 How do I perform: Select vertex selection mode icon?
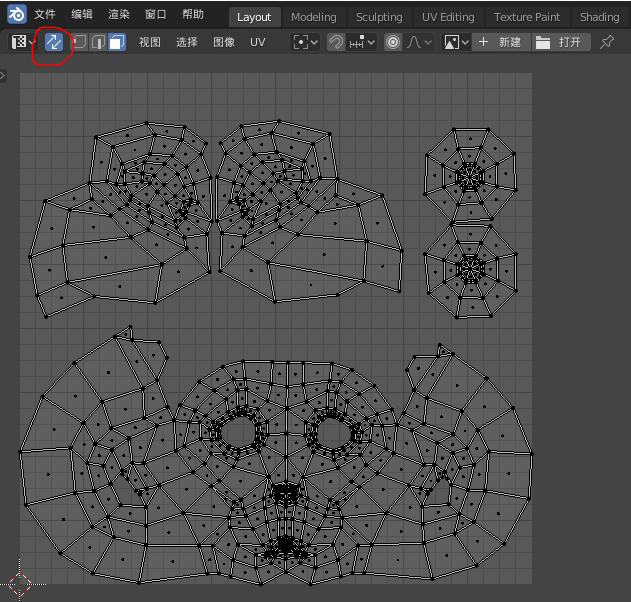[79, 42]
